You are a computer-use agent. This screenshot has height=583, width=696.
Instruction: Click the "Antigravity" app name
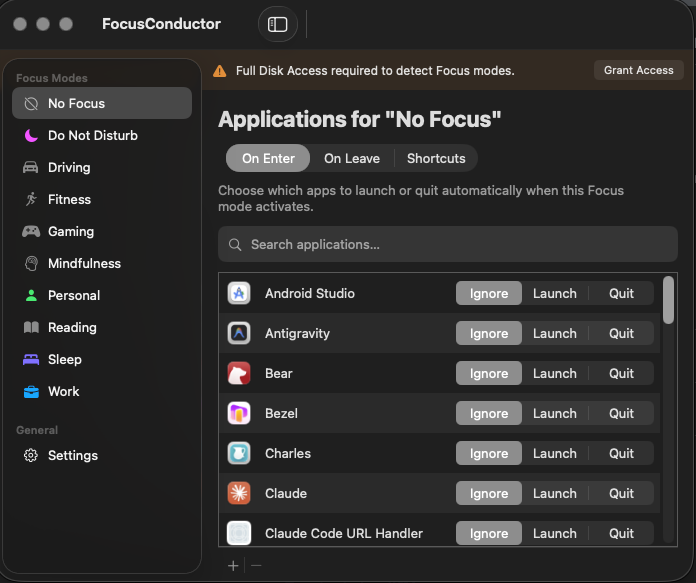tap(297, 333)
